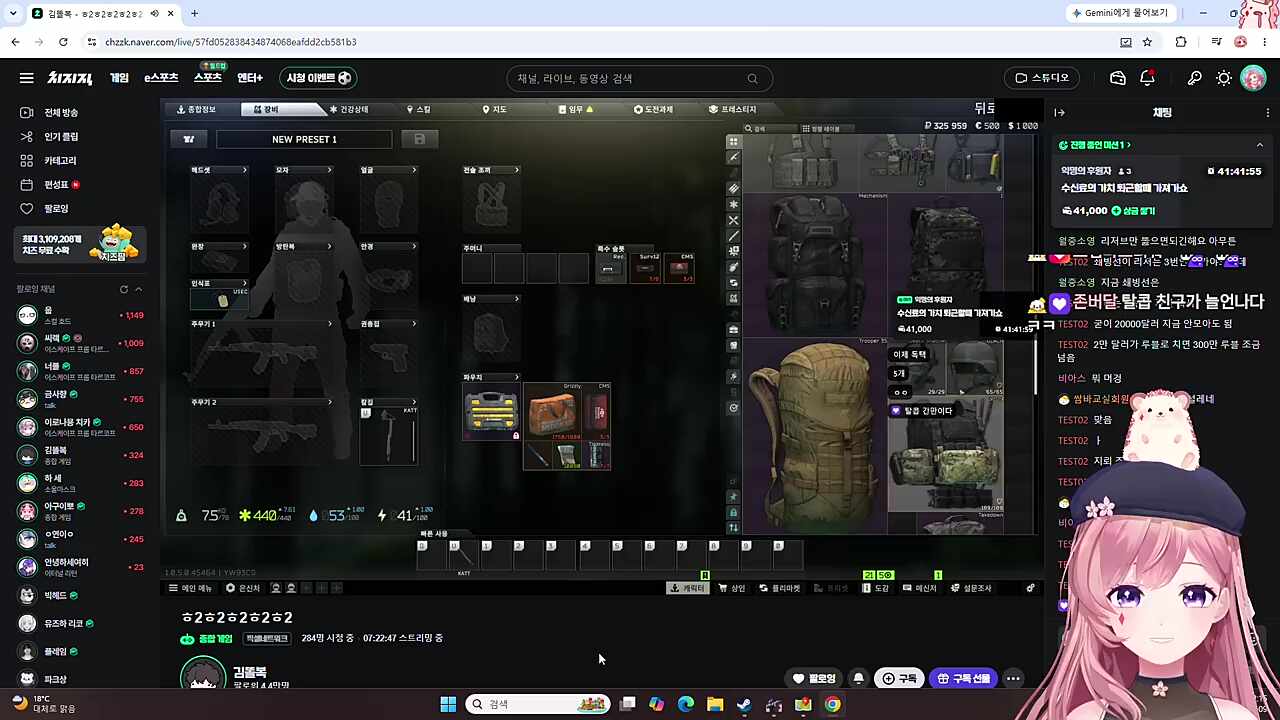The image size is (1280, 720).
Task: Click the stream notification bell button
Action: [x=858, y=678]
